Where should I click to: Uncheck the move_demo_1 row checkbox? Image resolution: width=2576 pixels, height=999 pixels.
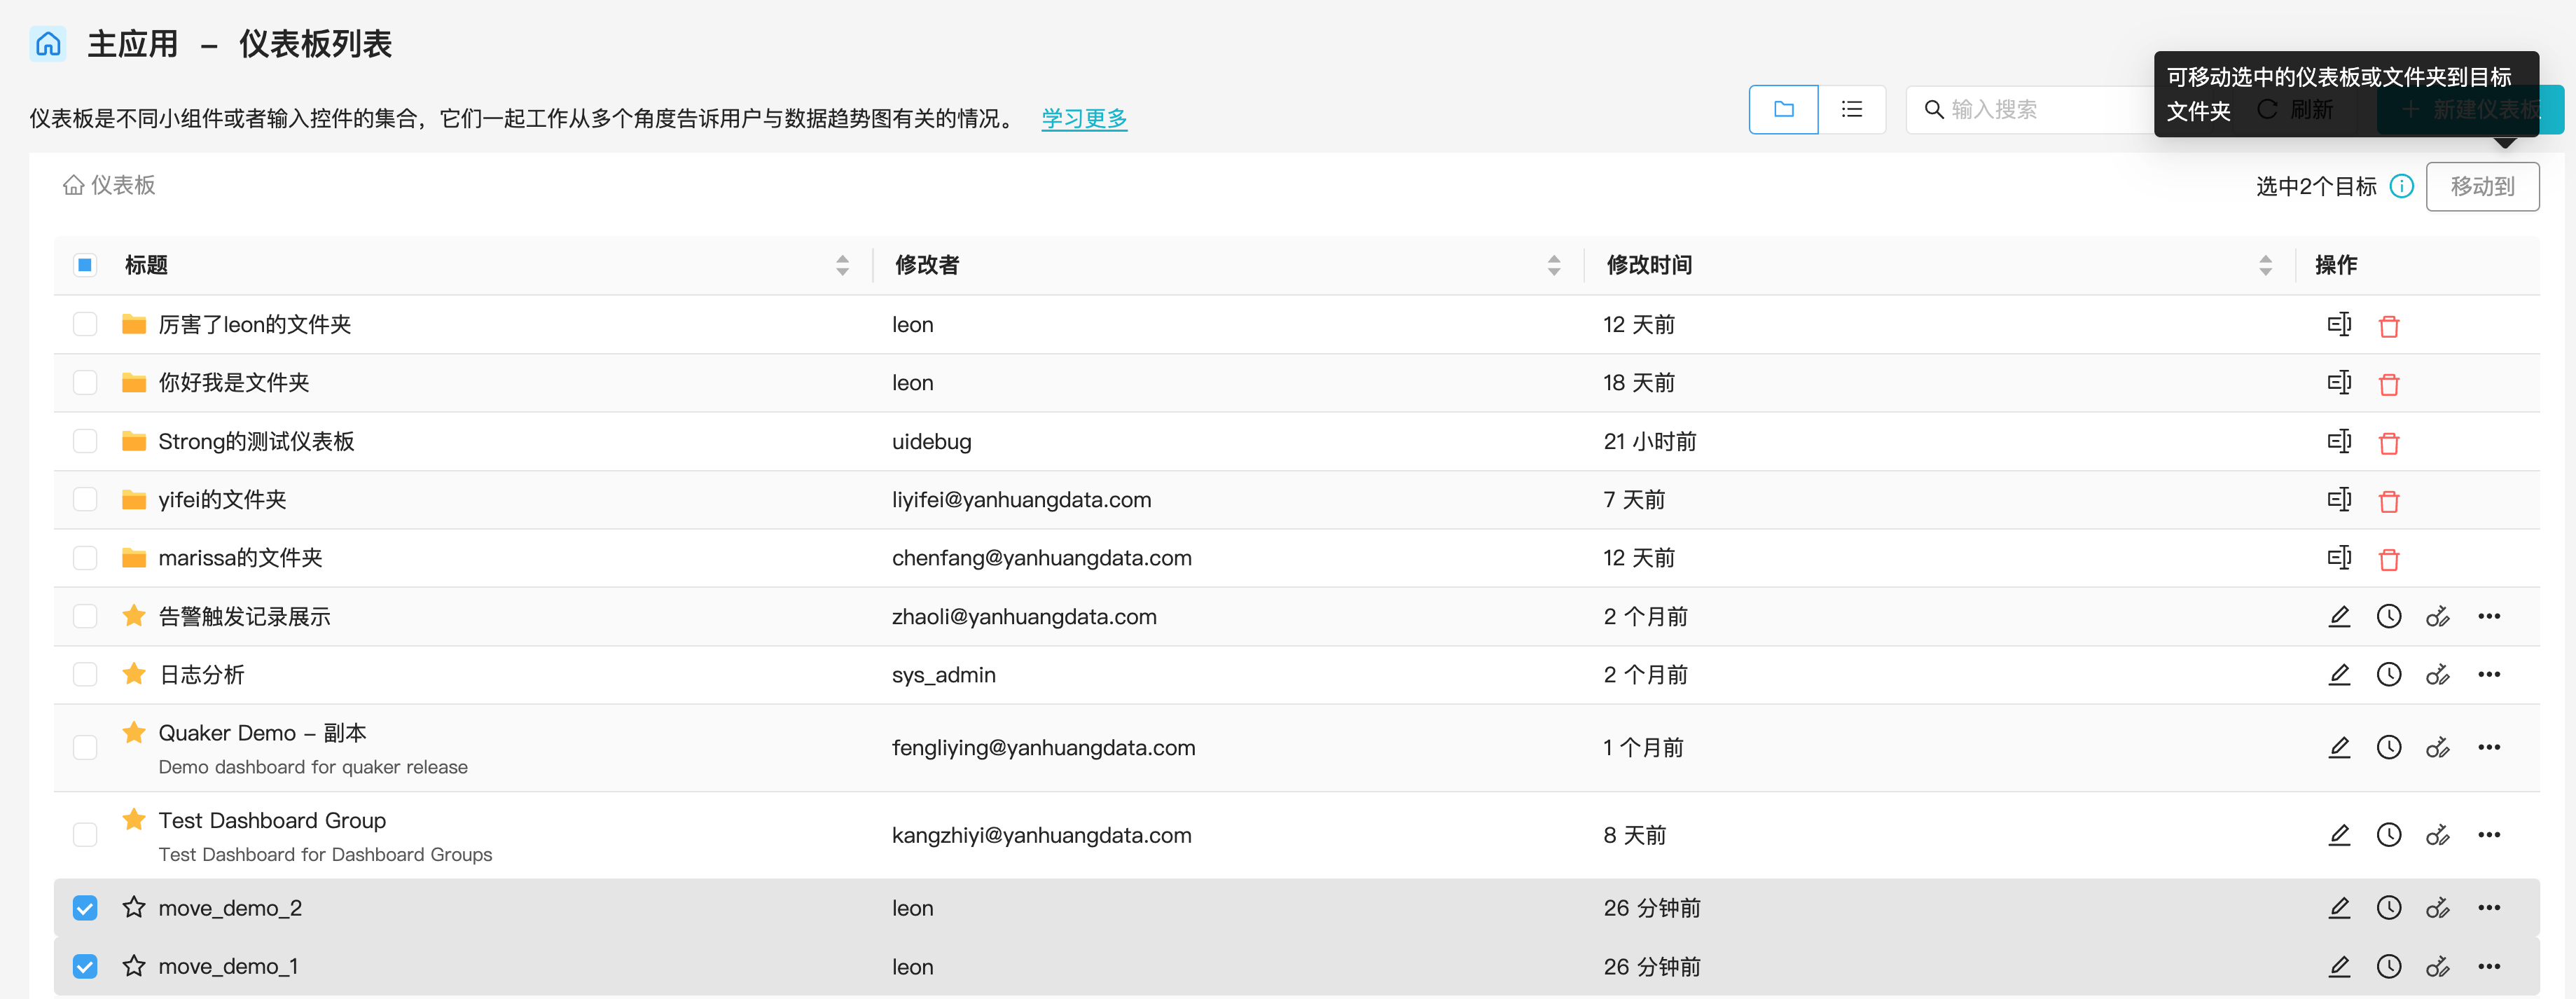85,967
